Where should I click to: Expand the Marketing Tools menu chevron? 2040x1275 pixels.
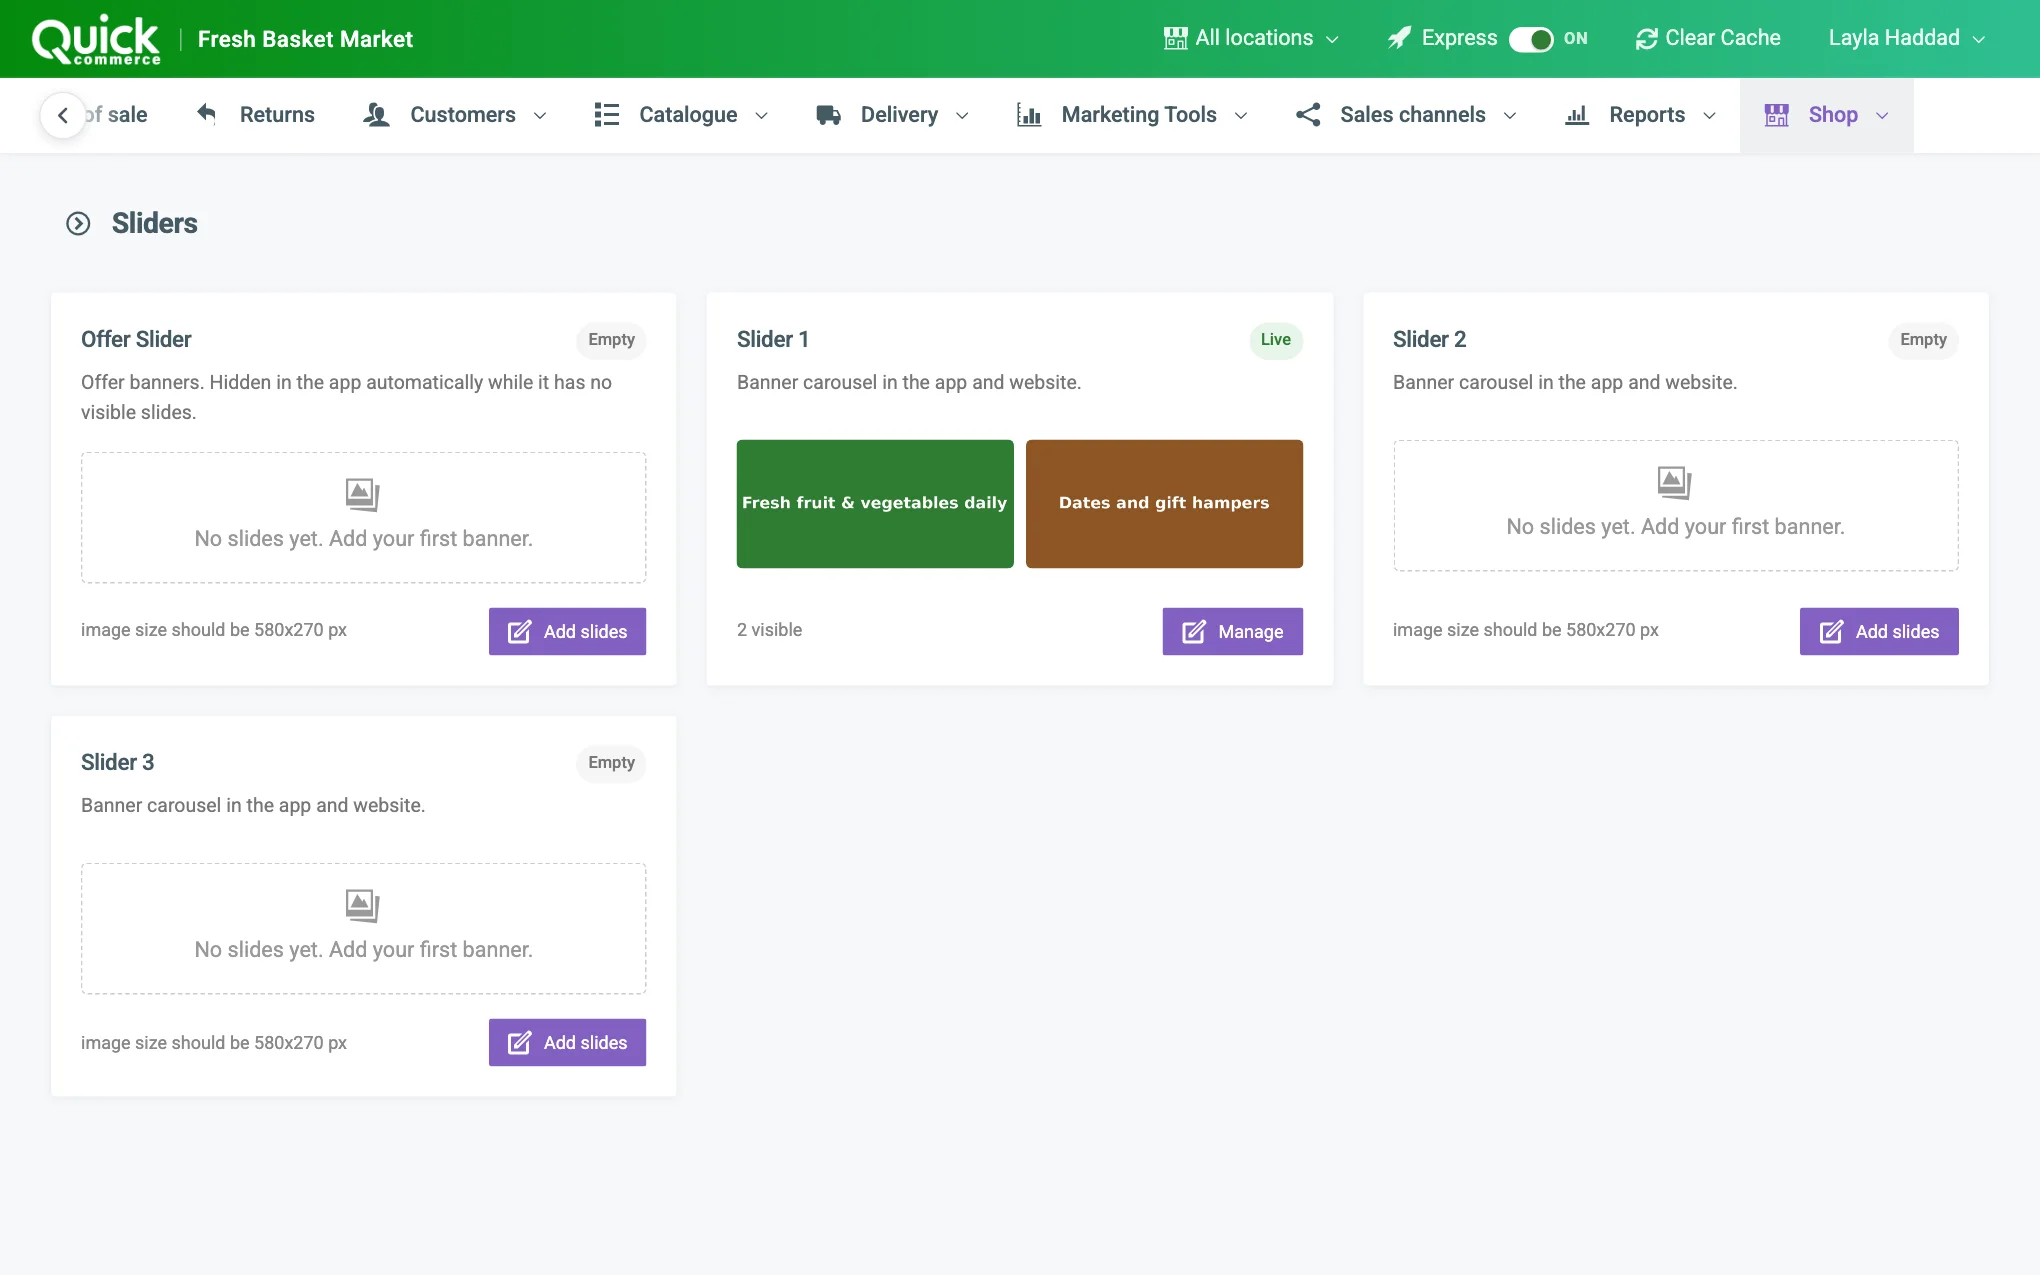point(1241,116)
